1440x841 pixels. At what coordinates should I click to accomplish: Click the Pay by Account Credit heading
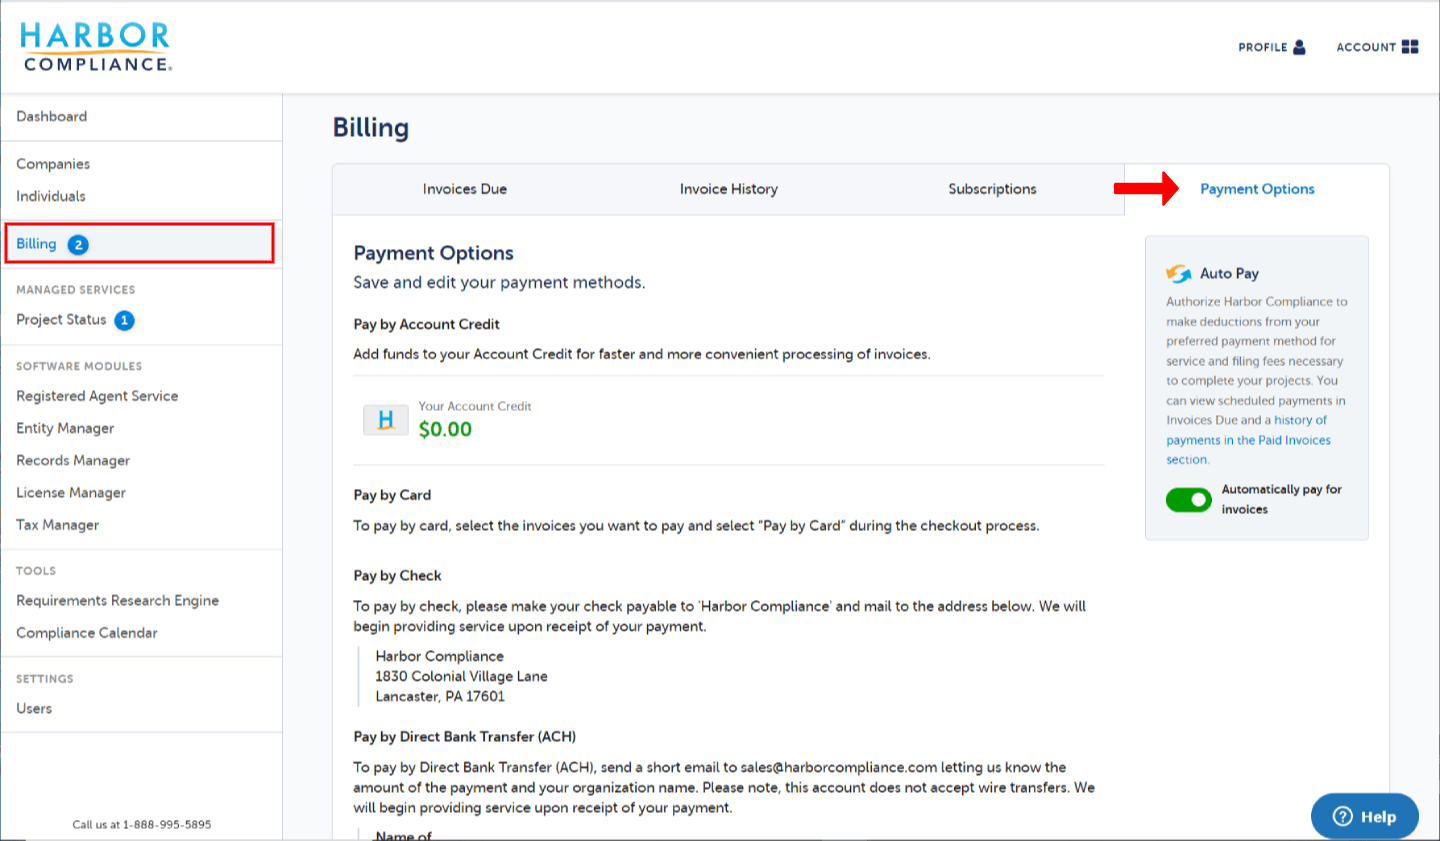[426, 324]
